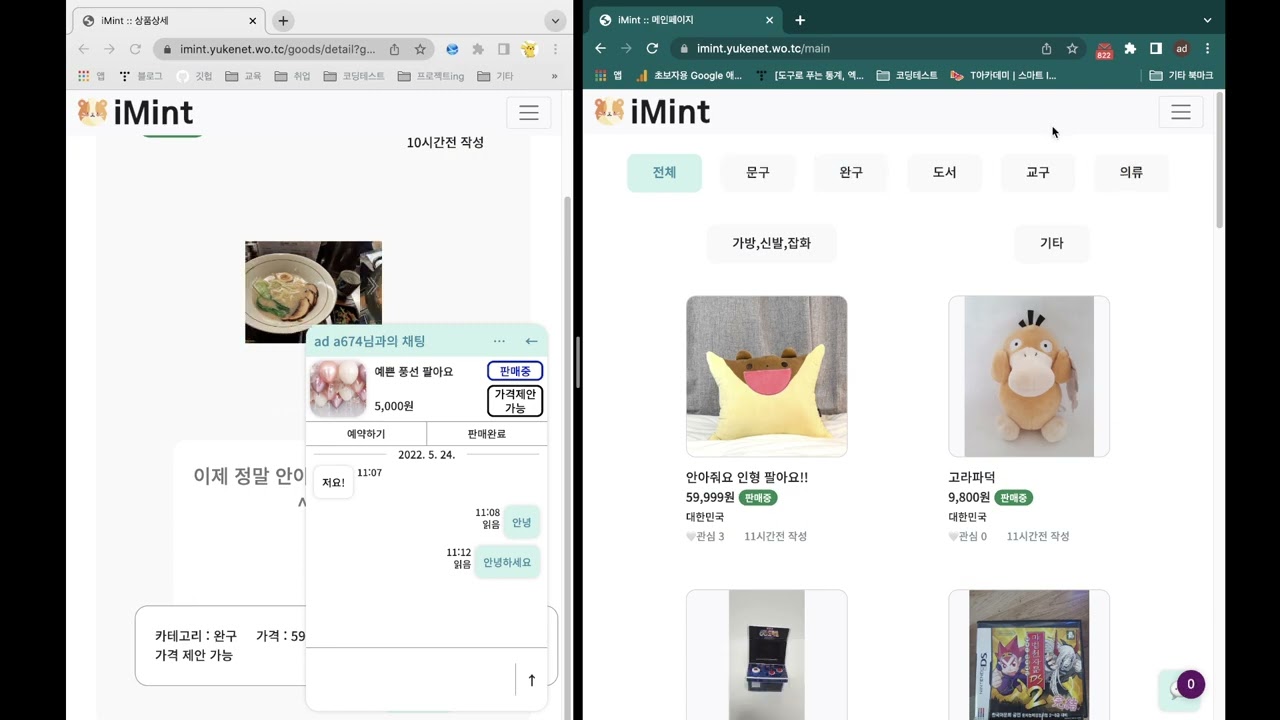Open the three-dot chat options menu
The width and height of the screenshot is (1280, 720).
[499, 341]
